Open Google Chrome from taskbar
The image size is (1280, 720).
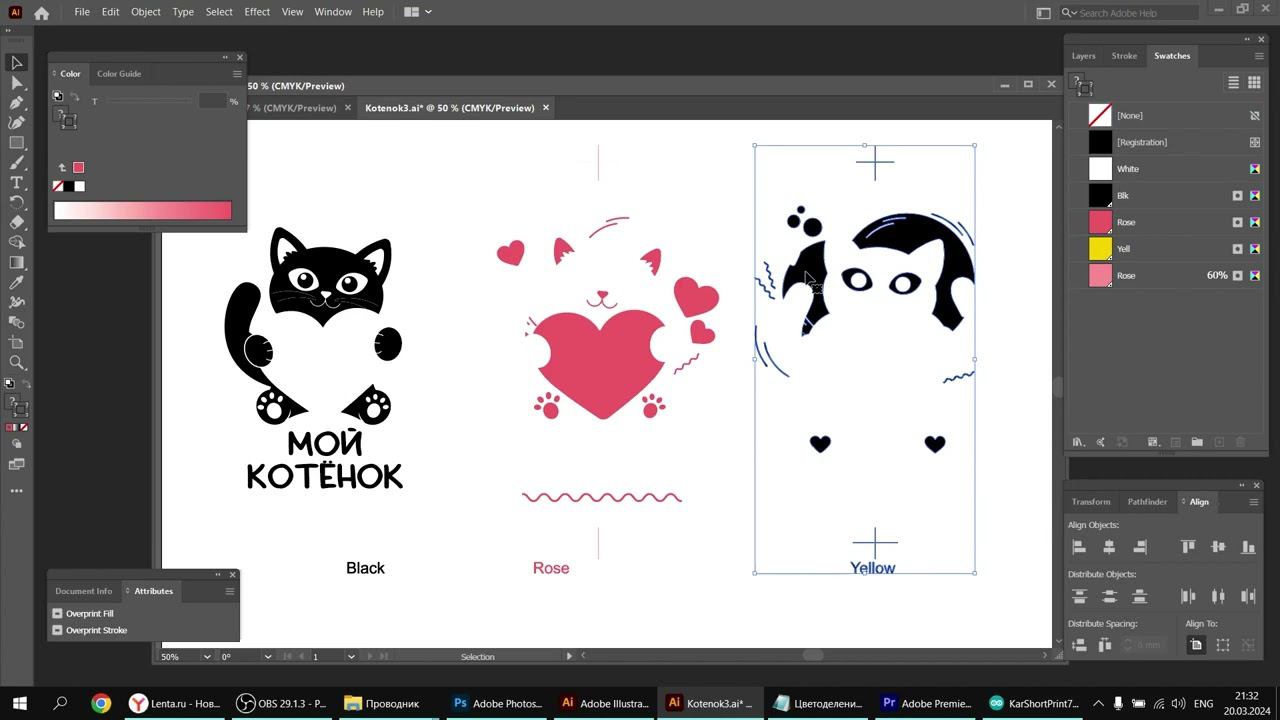tap(101, 703)
